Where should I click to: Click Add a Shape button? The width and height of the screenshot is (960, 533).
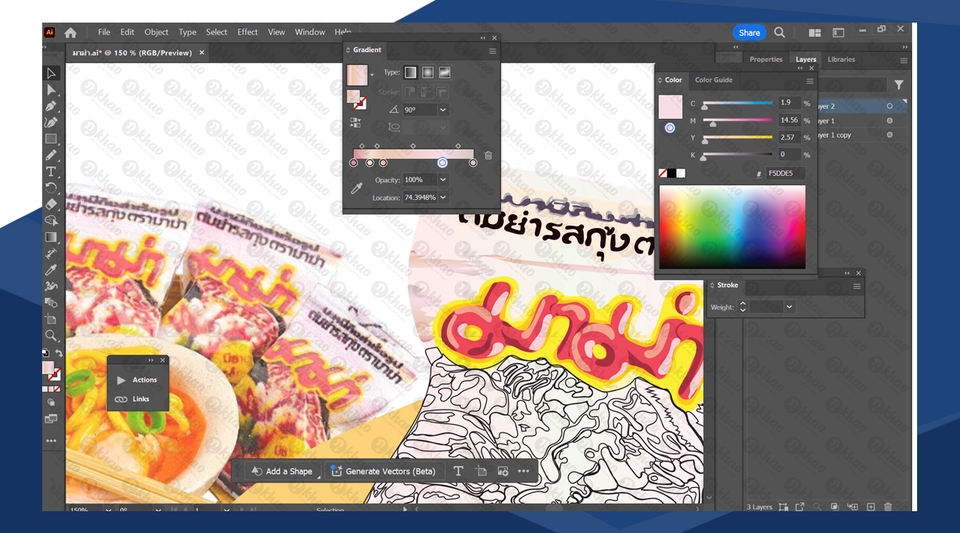[x=283, y=471]
